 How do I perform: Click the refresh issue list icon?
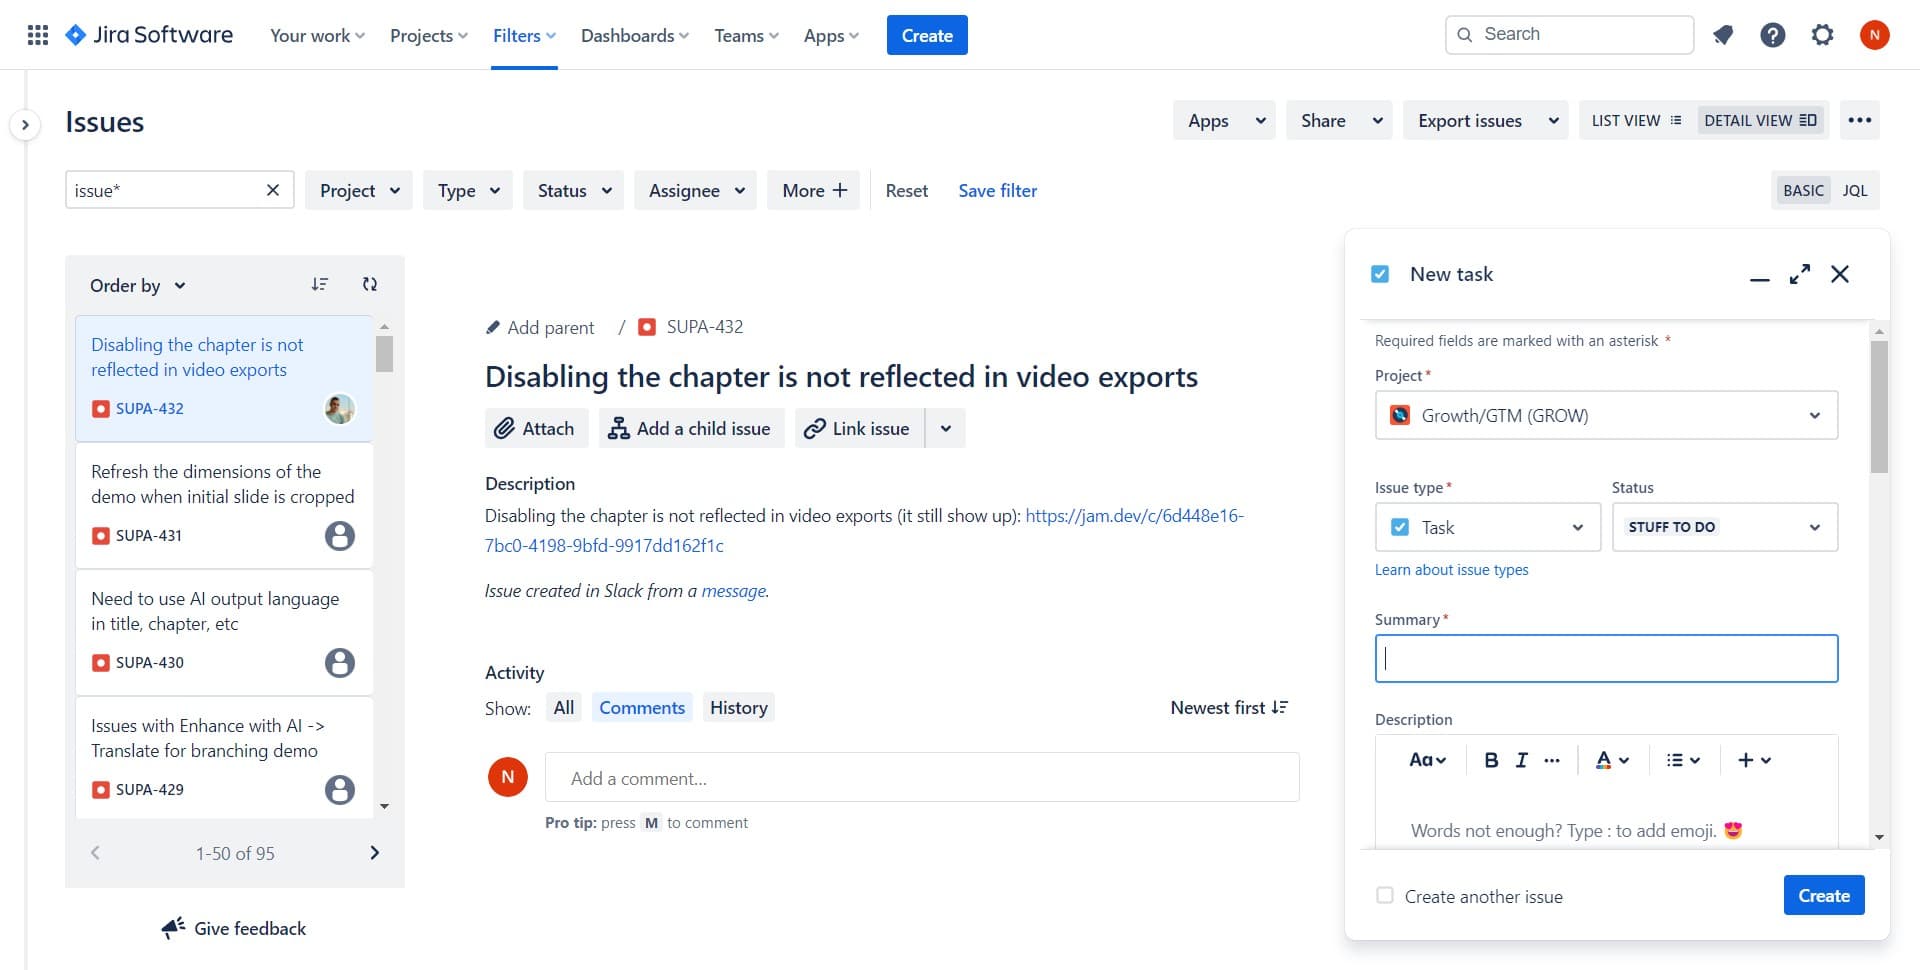370,285
